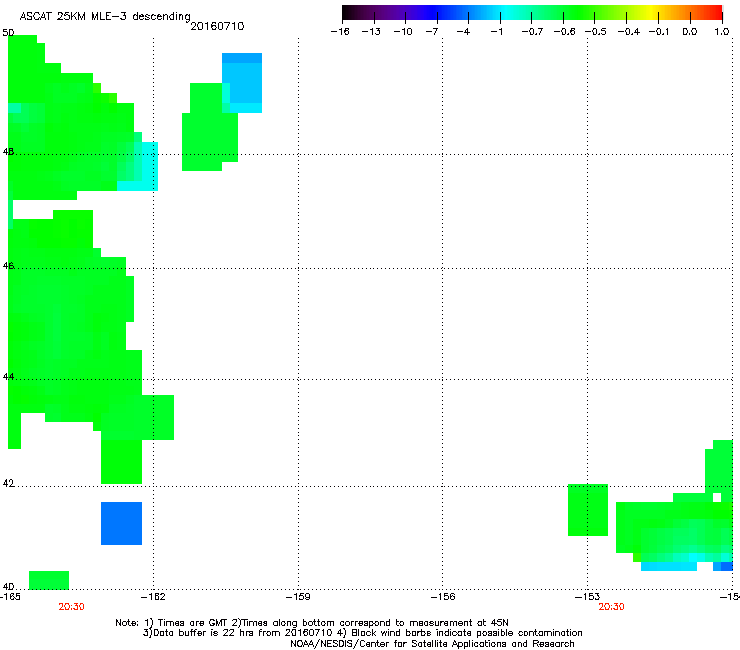Click the -0.6 colorbar tick label

(564, 32)
